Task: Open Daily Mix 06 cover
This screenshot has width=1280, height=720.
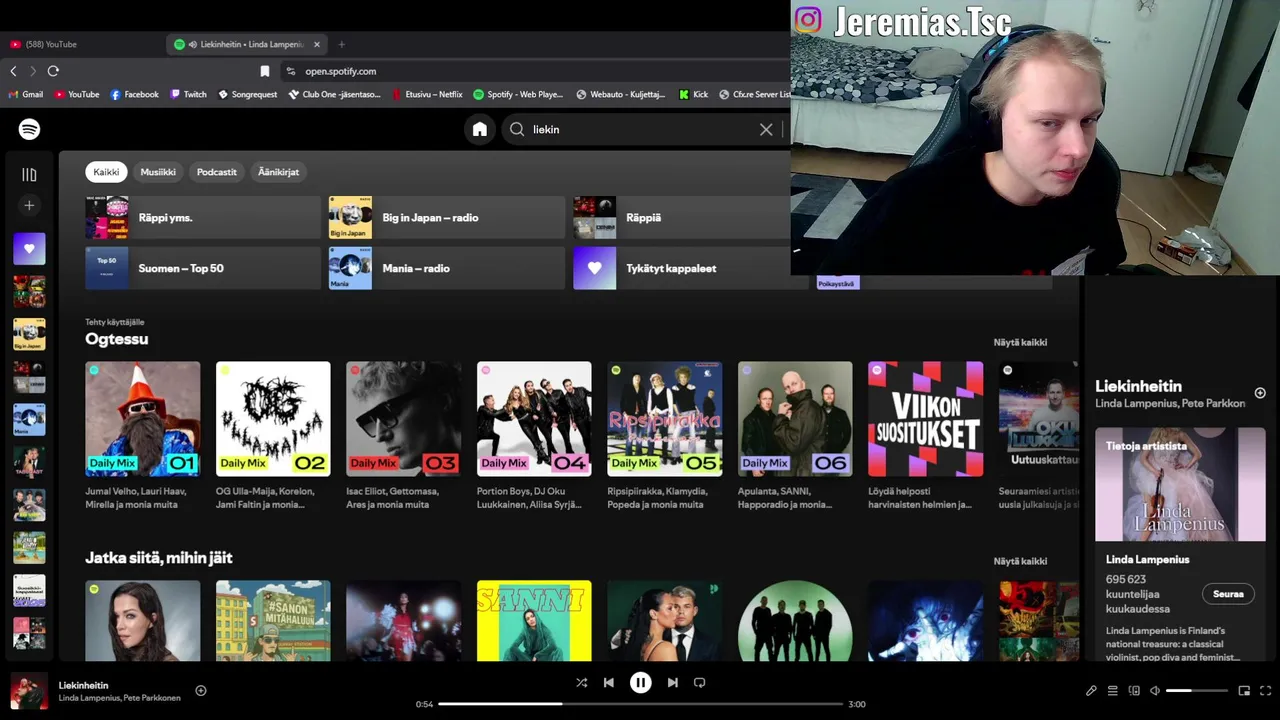Action: coord(795,419)
